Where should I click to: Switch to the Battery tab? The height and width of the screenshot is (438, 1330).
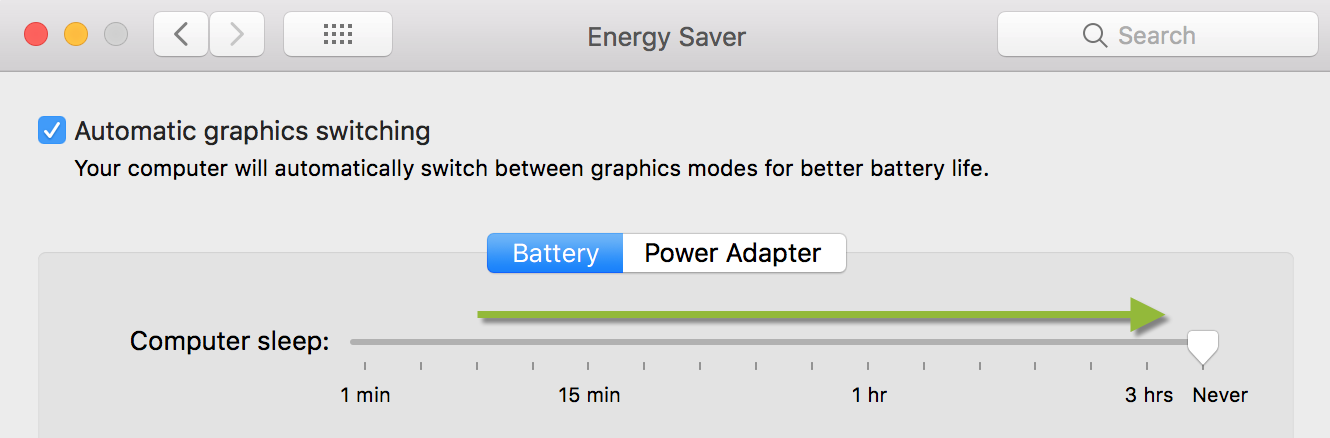(x=555, y=253)
